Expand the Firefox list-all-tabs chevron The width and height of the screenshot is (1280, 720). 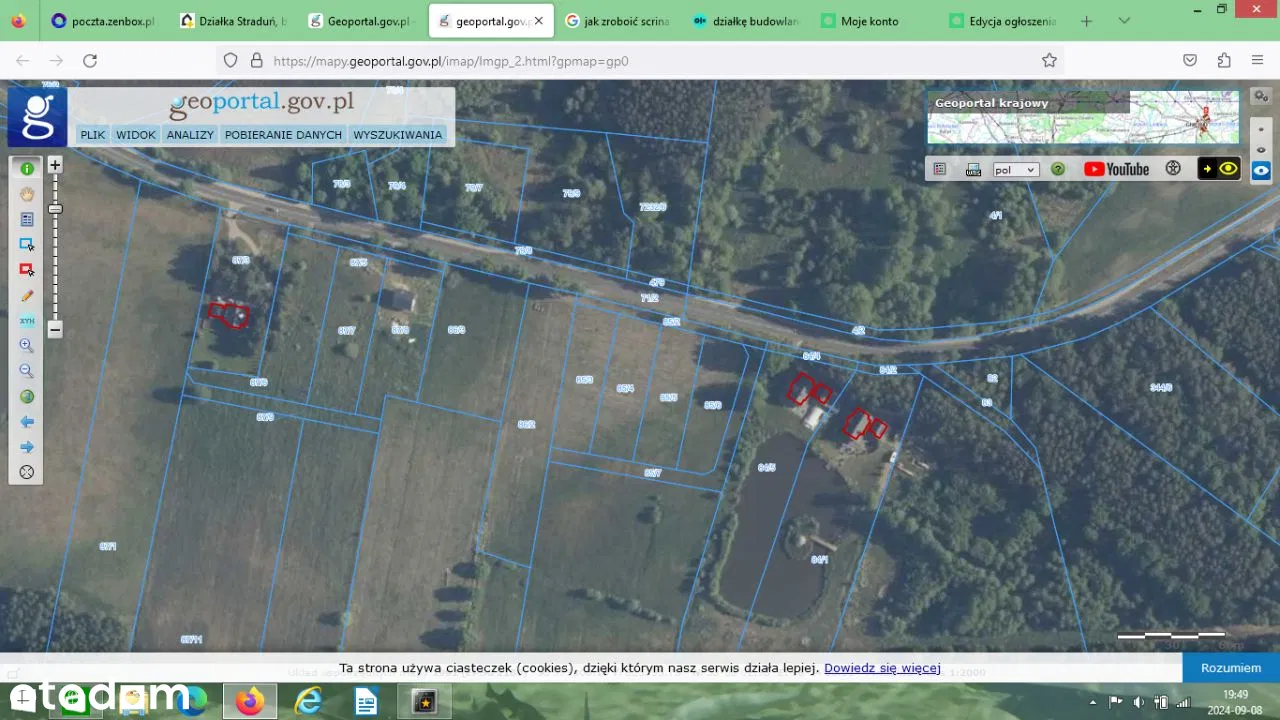pos(1124,21)
